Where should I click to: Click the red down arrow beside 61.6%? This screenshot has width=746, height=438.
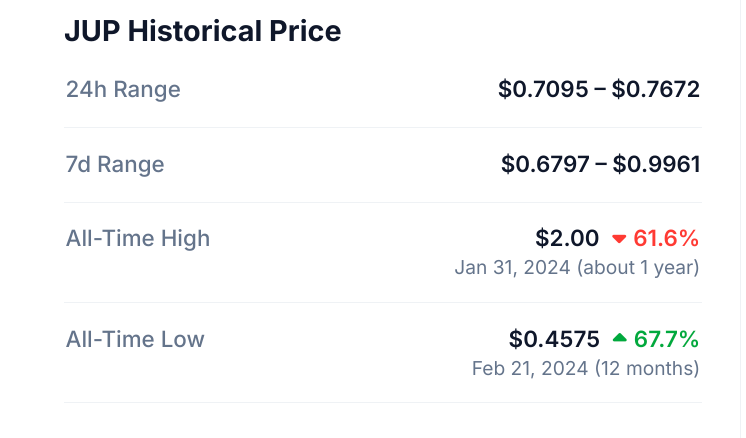(x=618, y=239)
